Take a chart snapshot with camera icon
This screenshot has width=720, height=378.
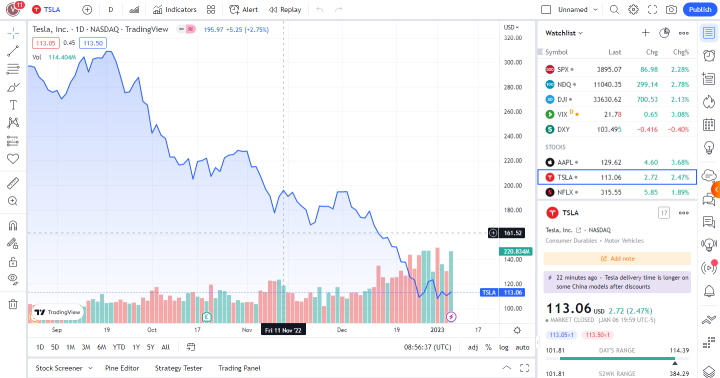point(671,10)
